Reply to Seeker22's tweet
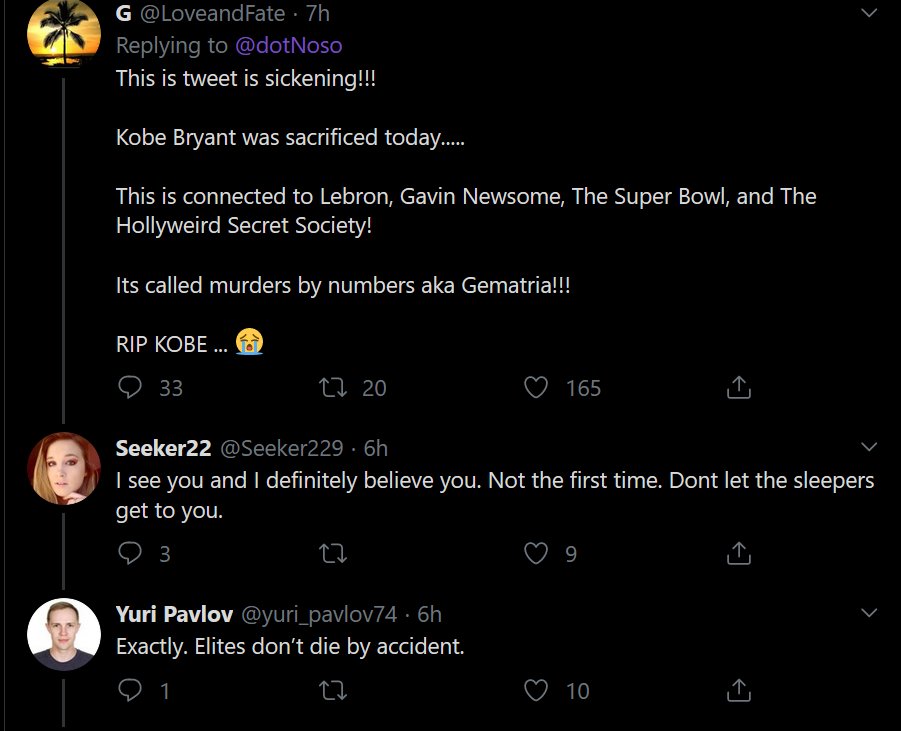This screenshot has width=901, height=731. 130,552
